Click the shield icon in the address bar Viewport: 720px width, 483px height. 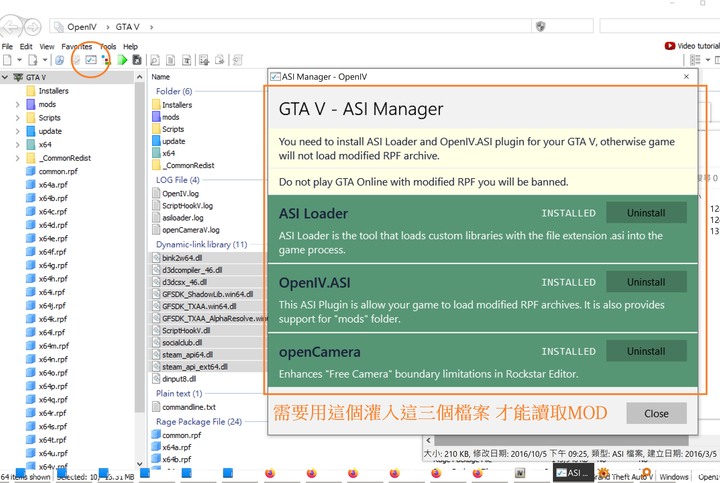click(x=540, y=26)
